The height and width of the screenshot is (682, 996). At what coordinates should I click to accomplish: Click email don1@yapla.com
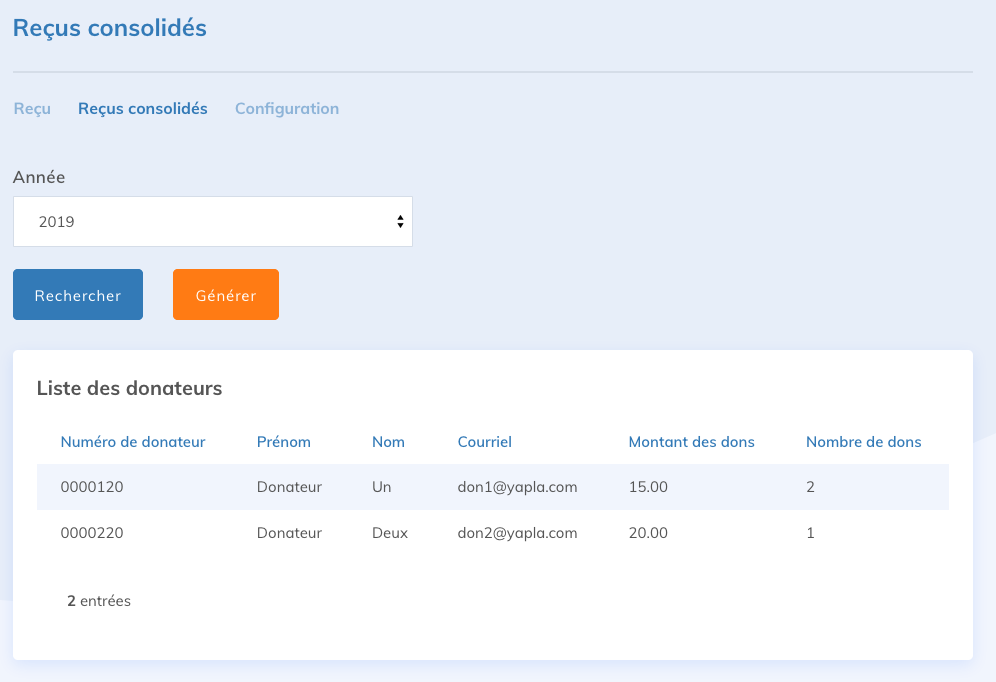point(517,487)
